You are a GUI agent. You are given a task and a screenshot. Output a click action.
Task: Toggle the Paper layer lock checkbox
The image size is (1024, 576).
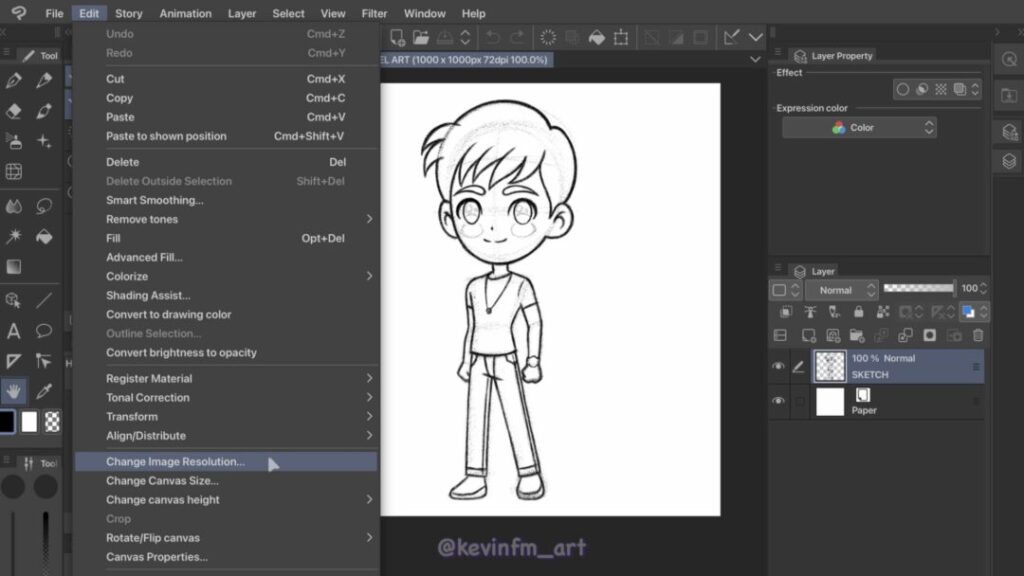(x=799, y=401)
